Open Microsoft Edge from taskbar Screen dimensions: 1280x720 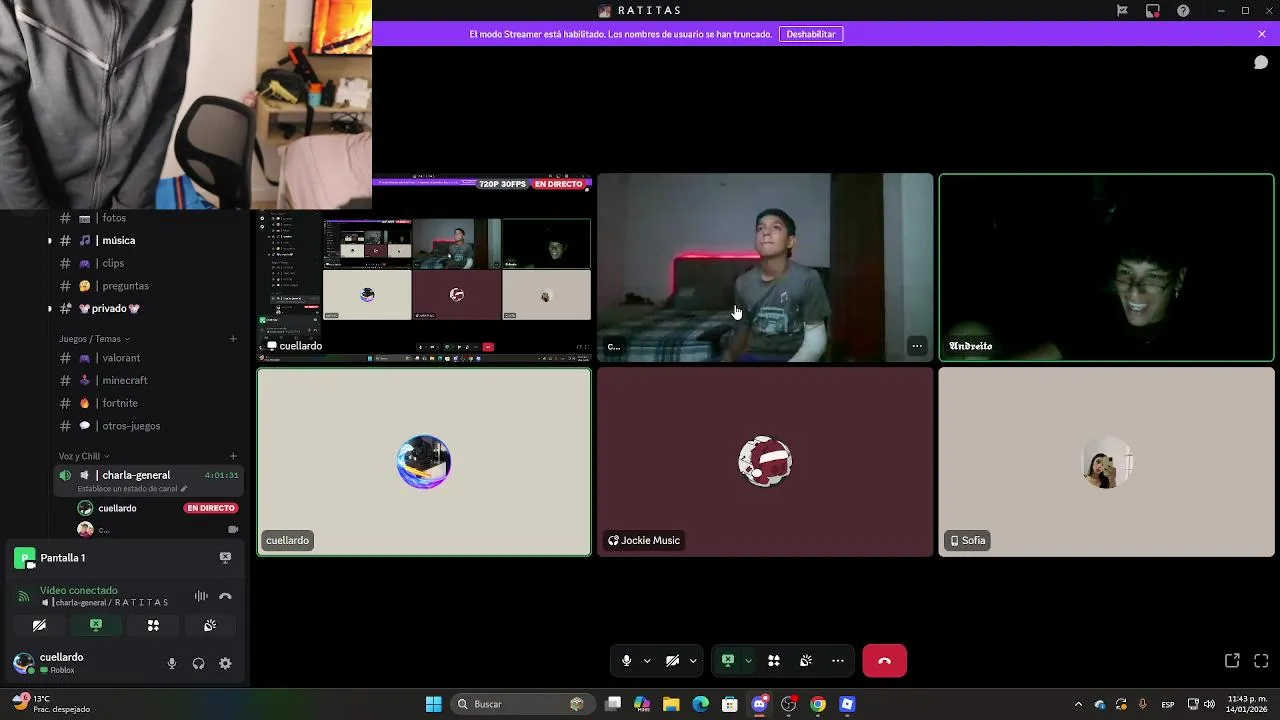[x=700, y=704]
